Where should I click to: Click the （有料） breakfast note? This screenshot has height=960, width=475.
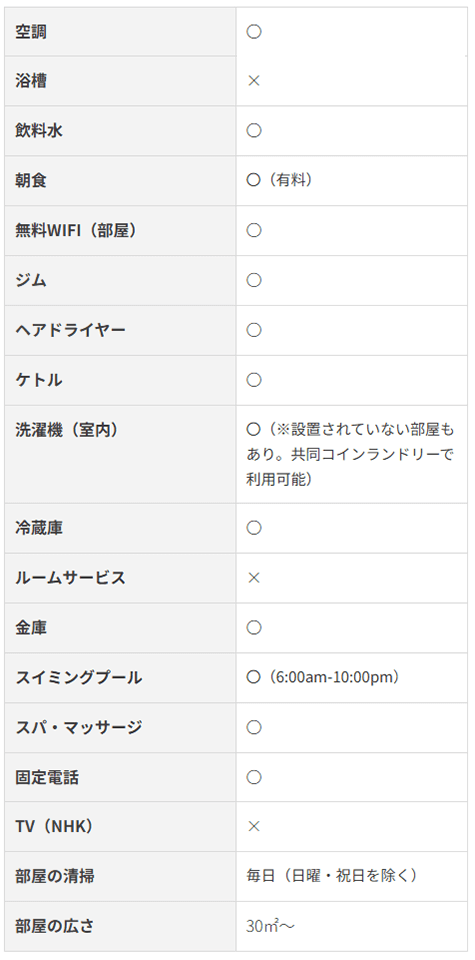pyautogui.click(x=289, y=181)
